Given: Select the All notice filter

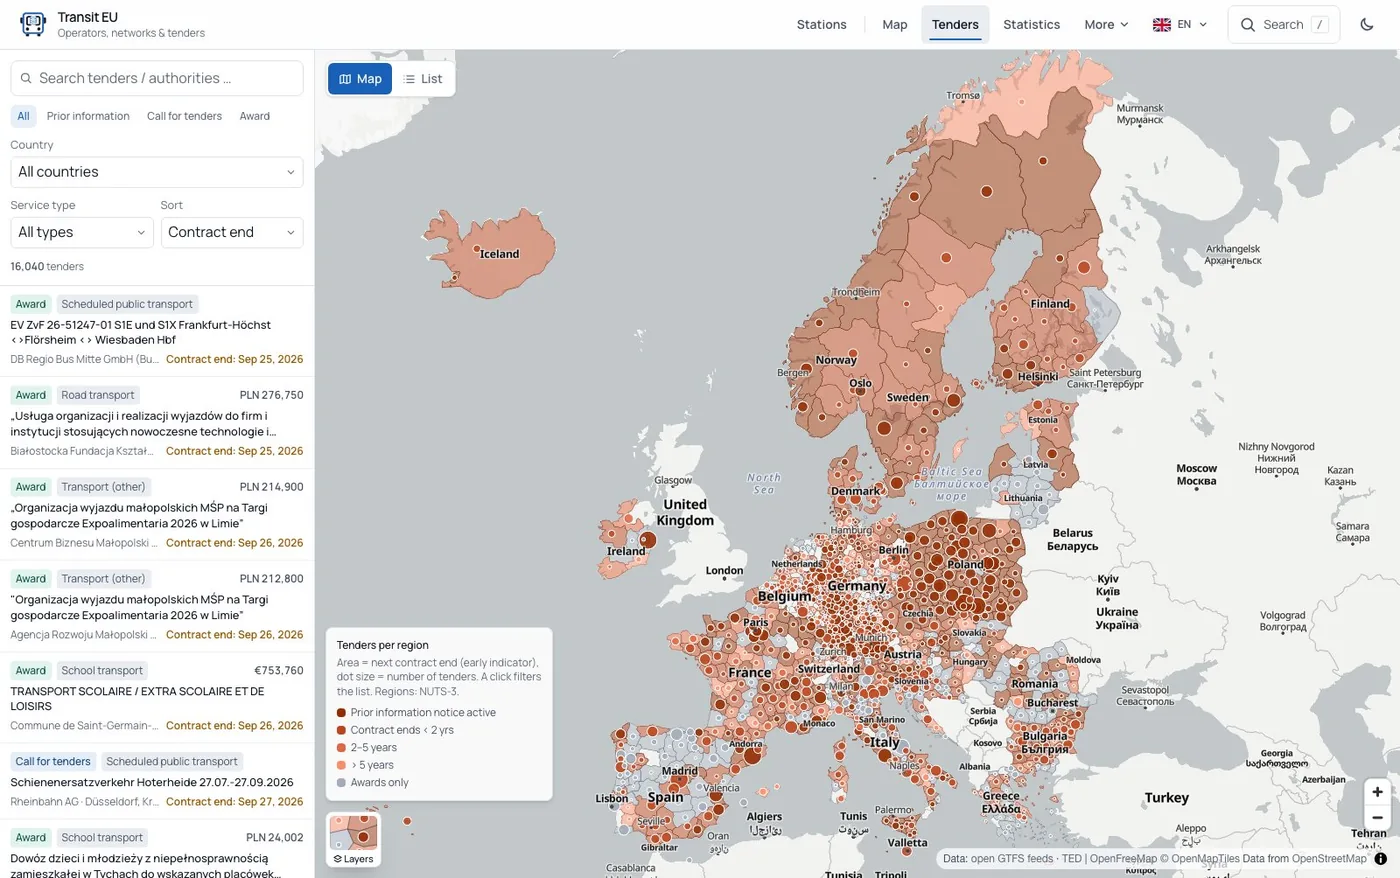Looking at the screenshot, I should pos(24,116).
